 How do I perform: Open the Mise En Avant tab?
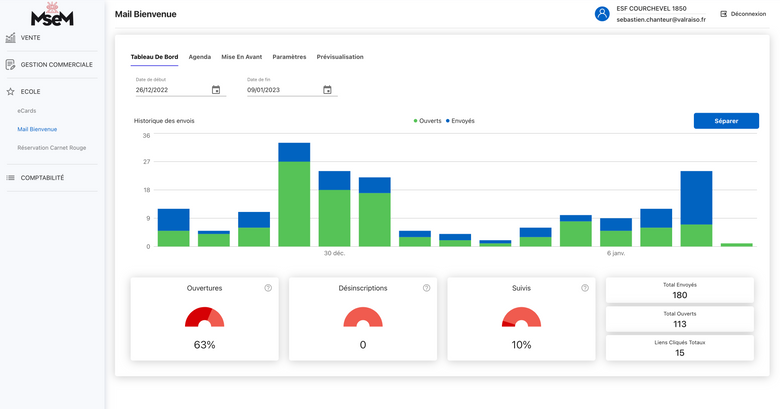click(x=242, y=57)
